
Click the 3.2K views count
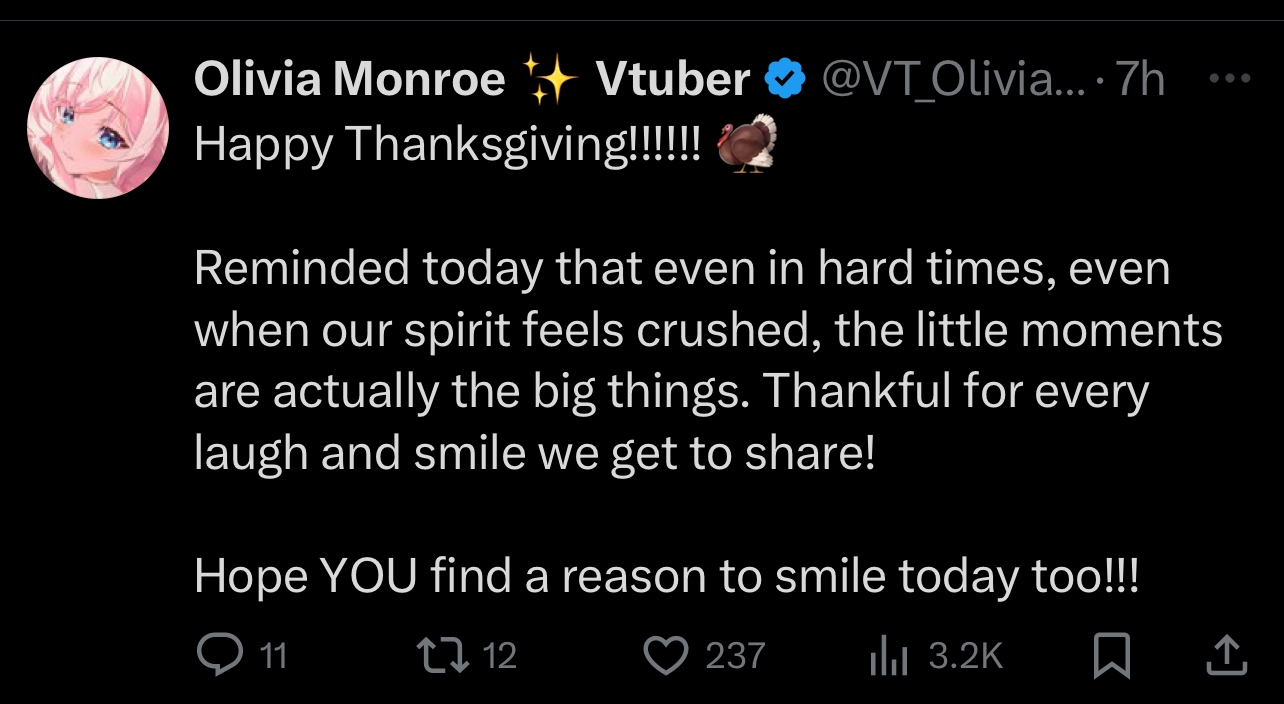(x=965, y=656)
